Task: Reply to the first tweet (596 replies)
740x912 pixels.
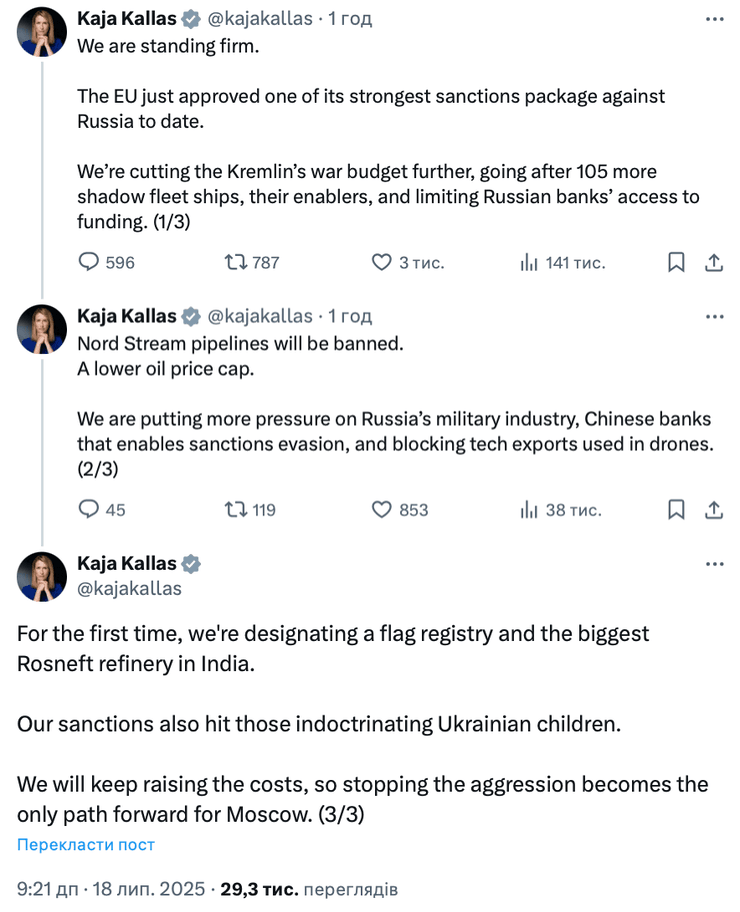Action: tap(90, 262)
